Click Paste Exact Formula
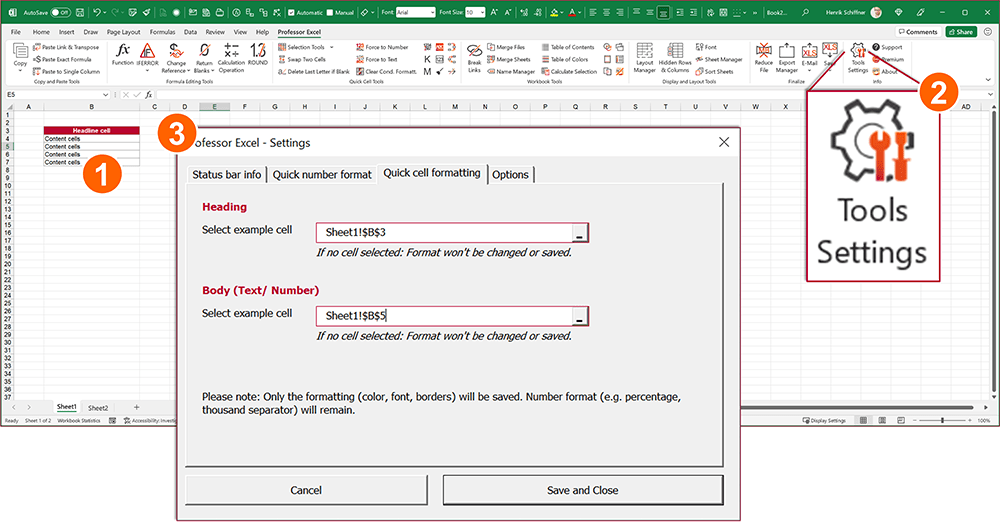Viewport: 1000px width, 522px height. point(62,59)
